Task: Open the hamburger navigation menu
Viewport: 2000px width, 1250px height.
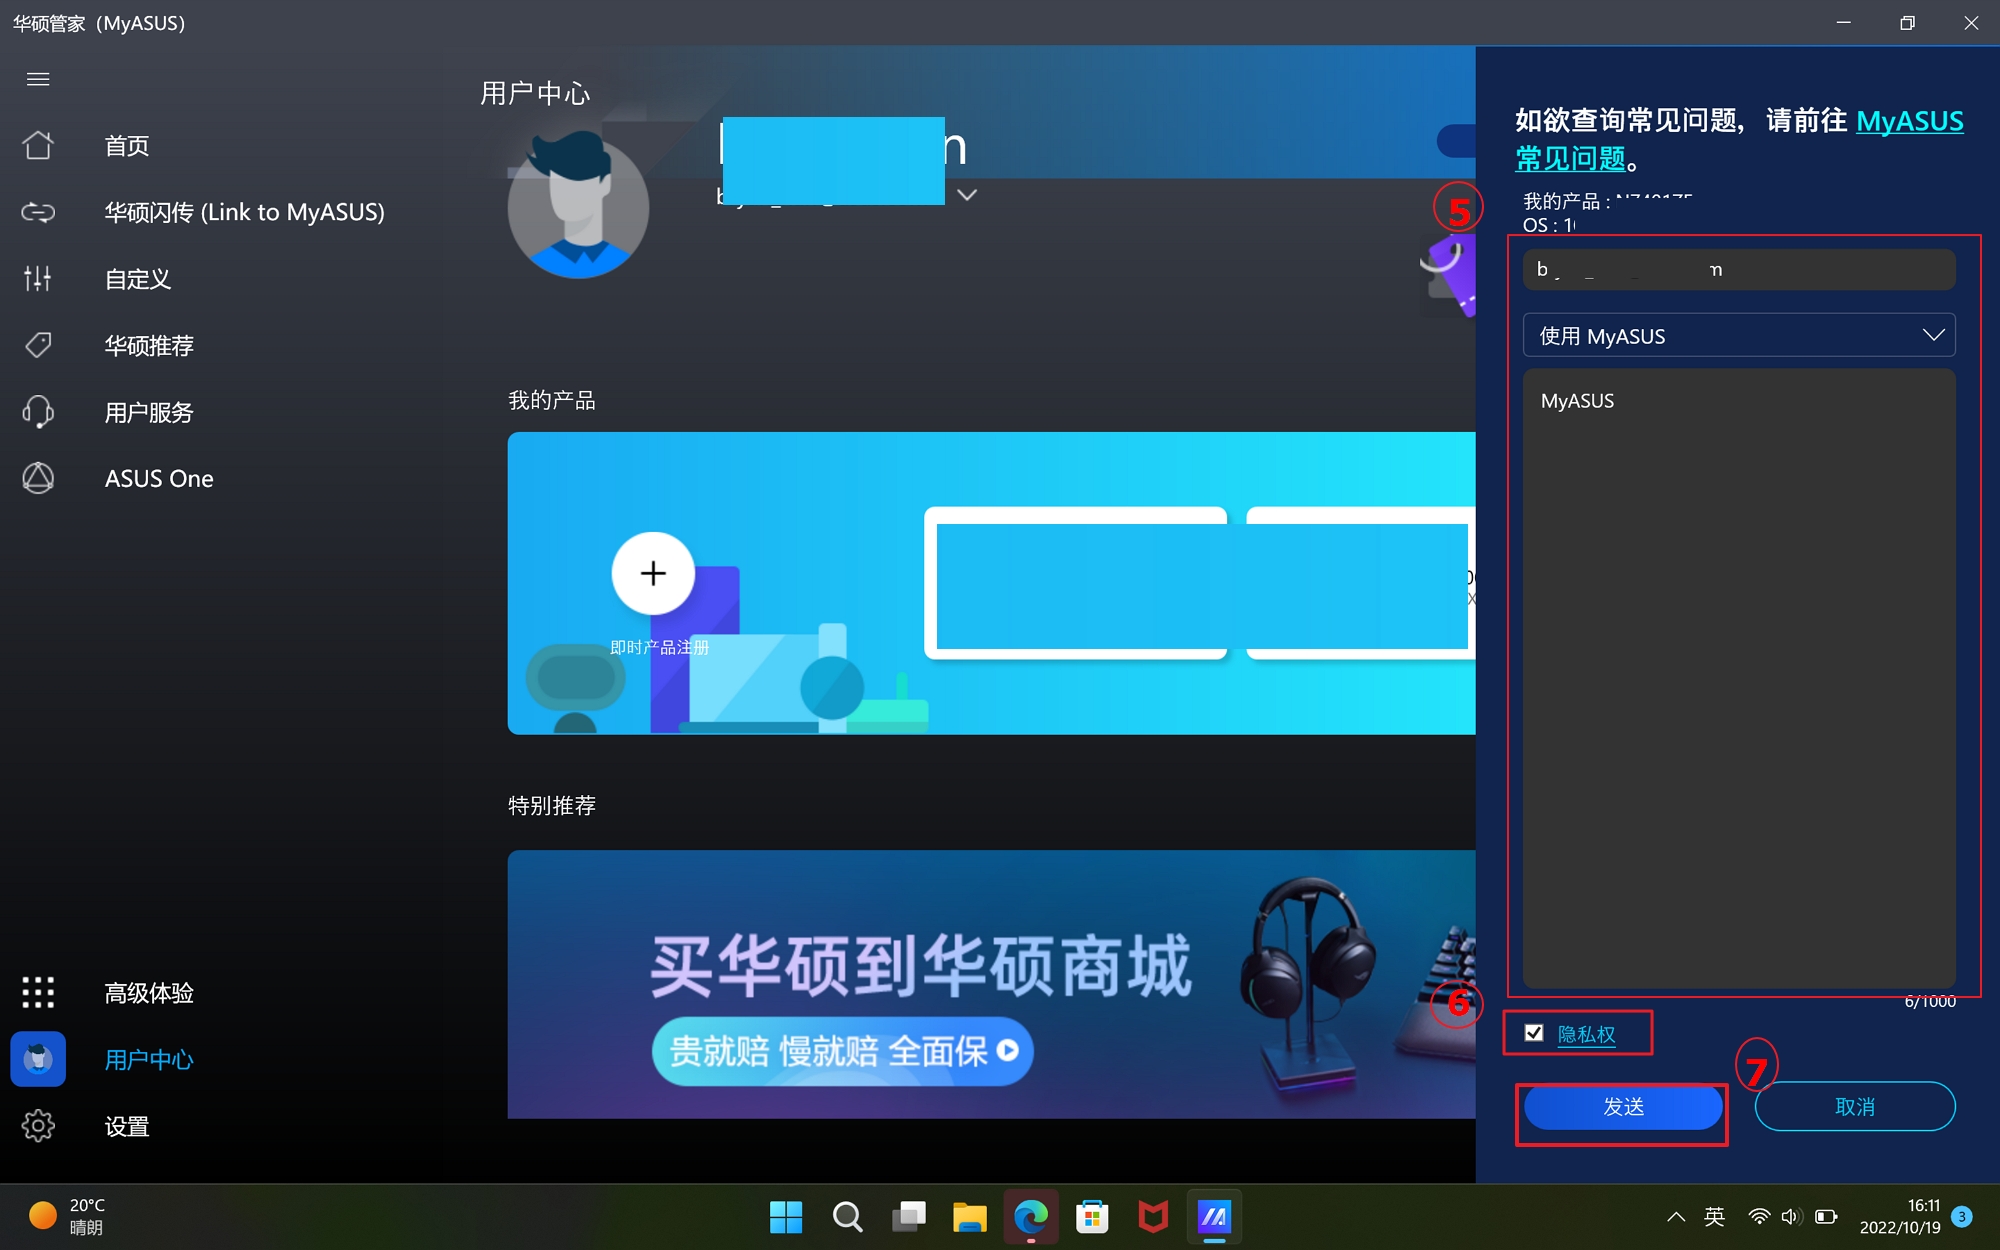Action: (38, 79)
